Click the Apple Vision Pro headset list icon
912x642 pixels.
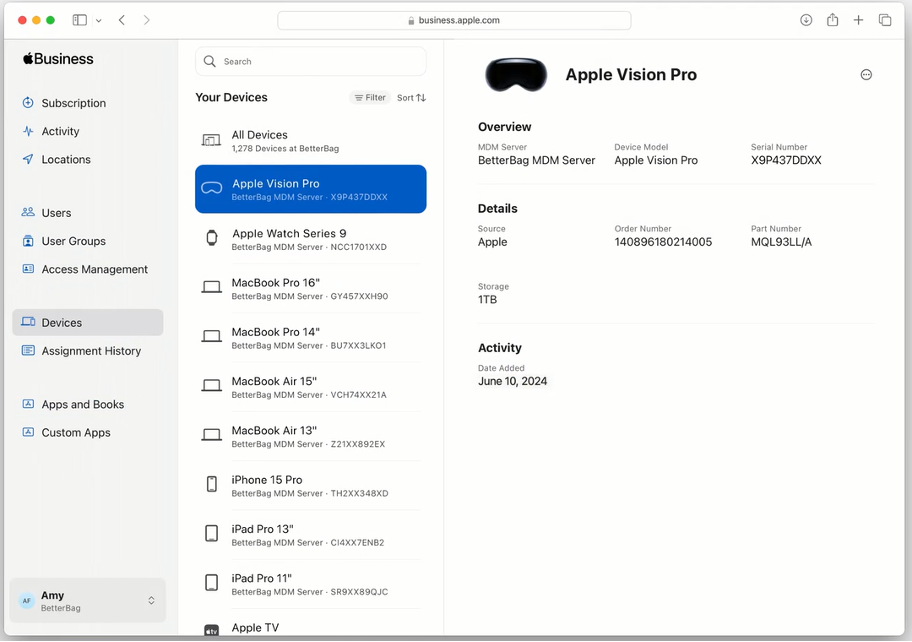[212, 188]
